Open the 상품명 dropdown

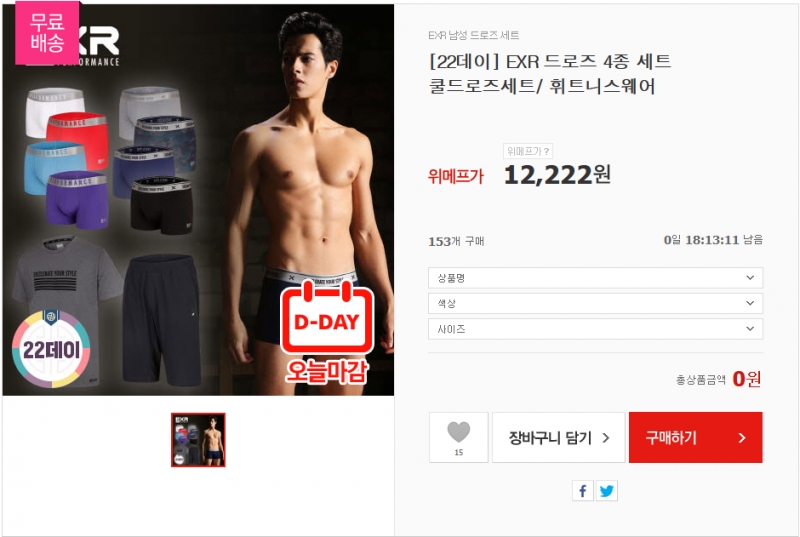click(x=595, y=278)
